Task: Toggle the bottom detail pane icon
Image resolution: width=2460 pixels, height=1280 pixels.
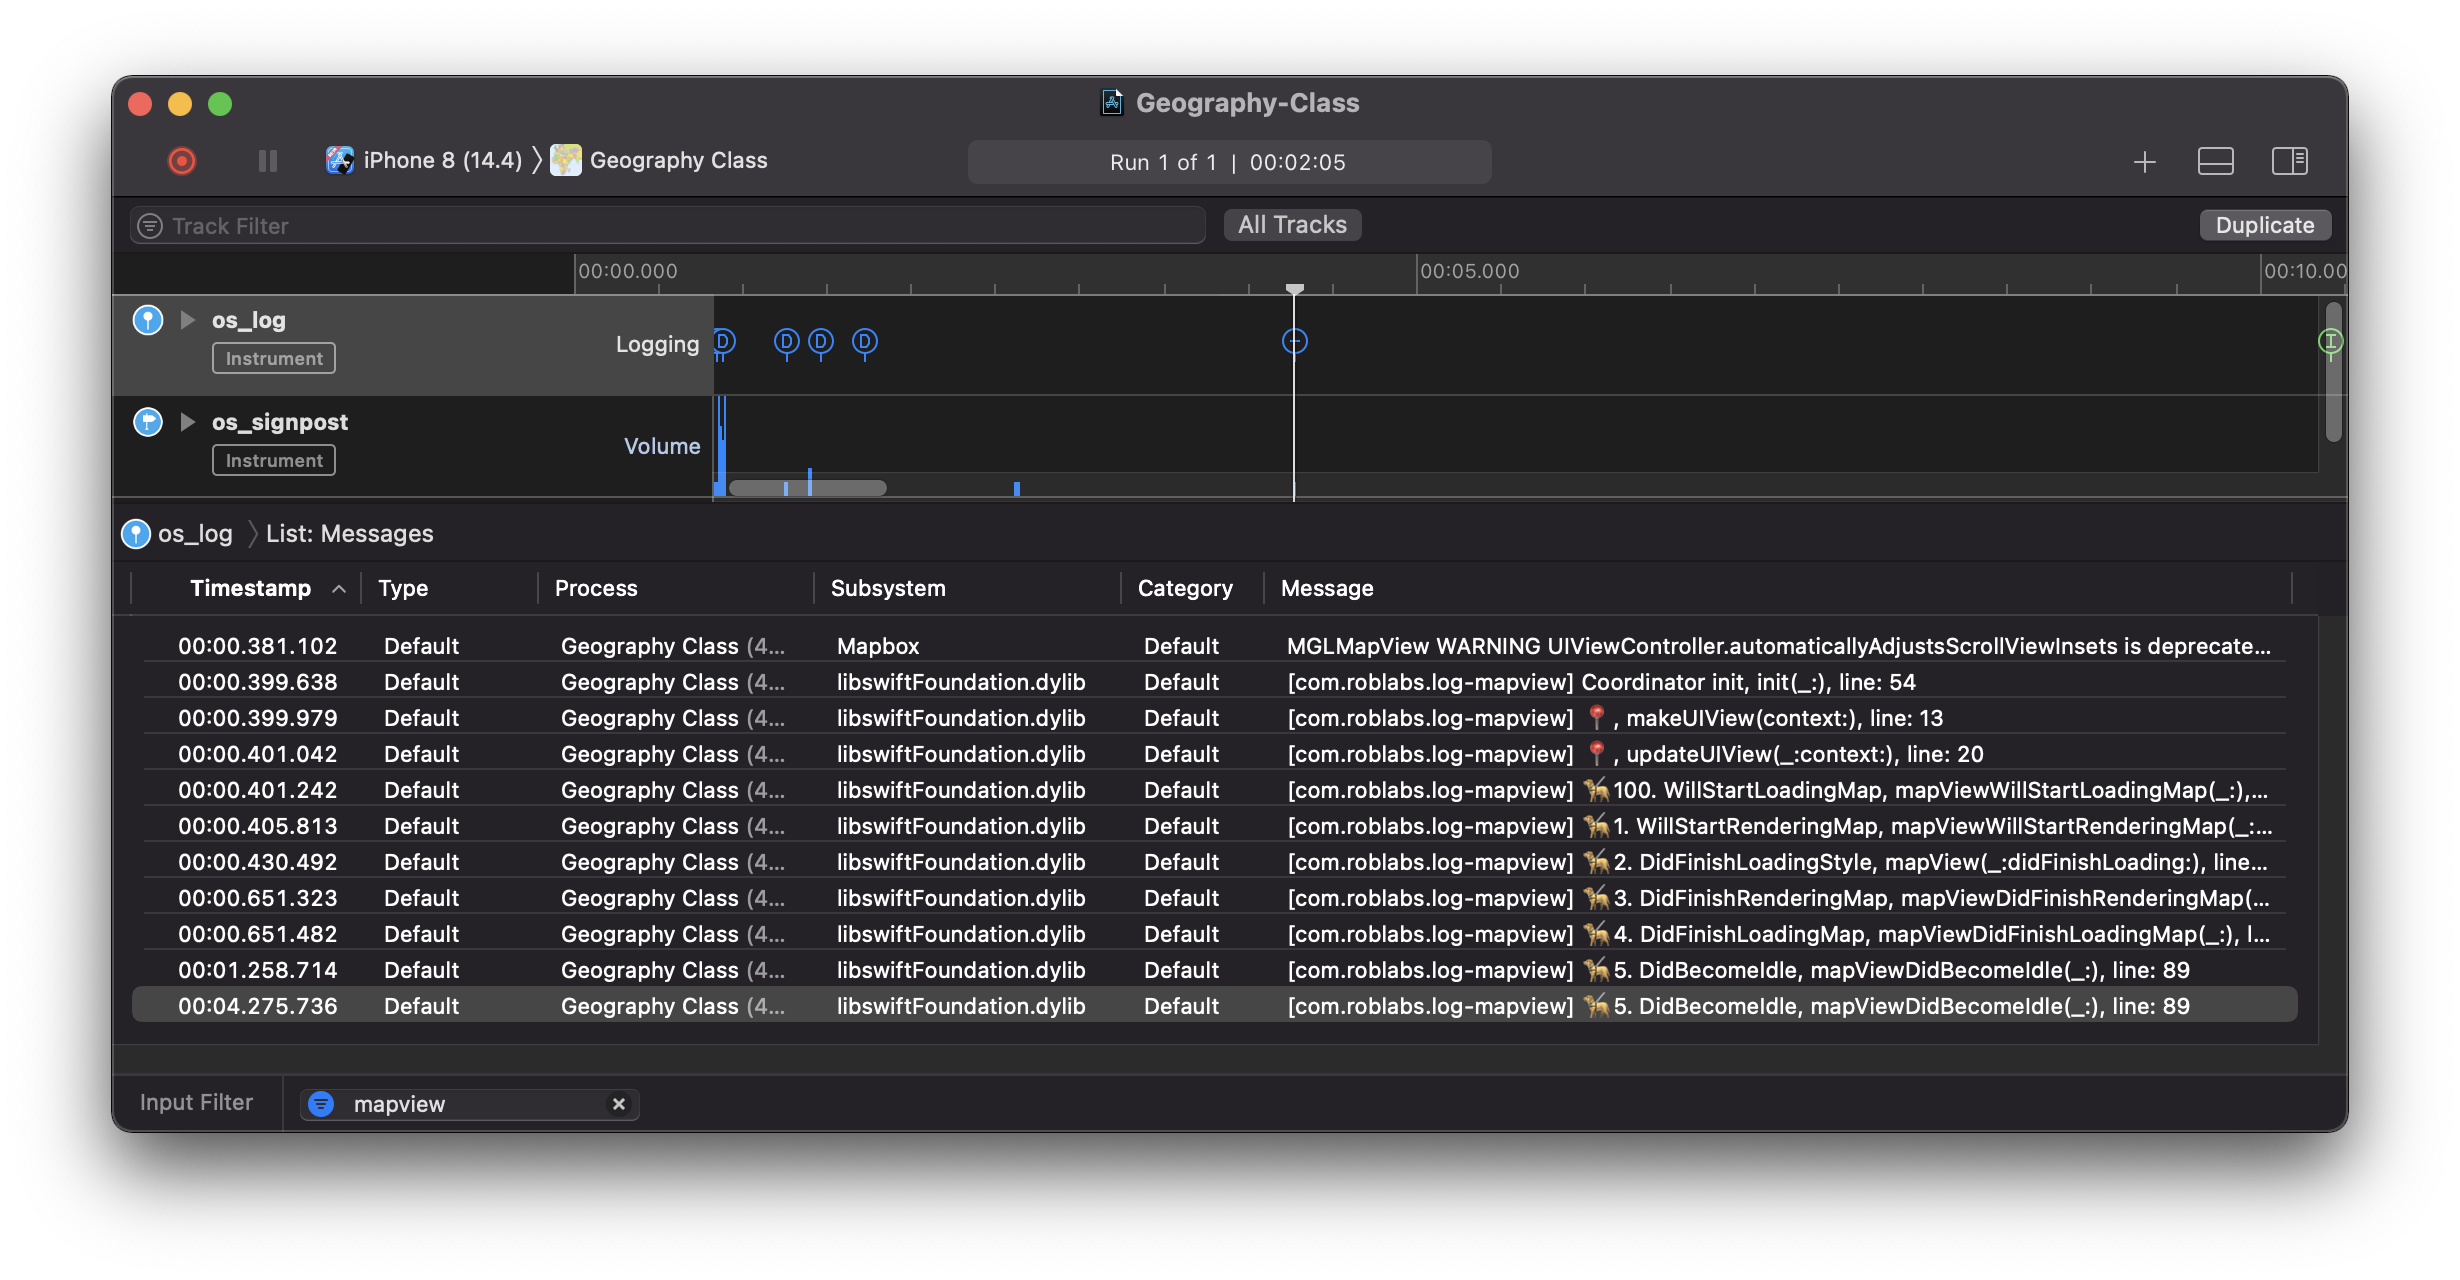Action: 2215,161
